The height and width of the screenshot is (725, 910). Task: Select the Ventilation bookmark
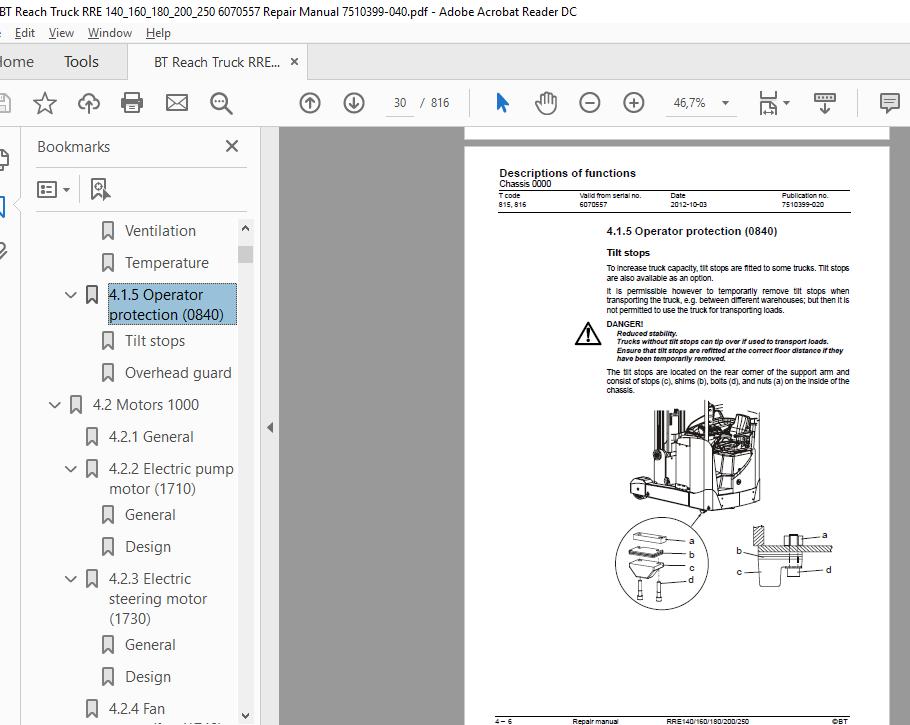(x=160, y=231)
